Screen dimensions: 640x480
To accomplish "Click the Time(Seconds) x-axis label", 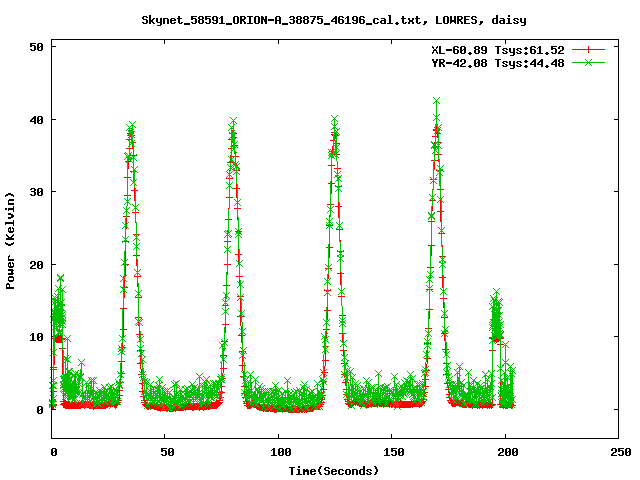I will (334, 471).
